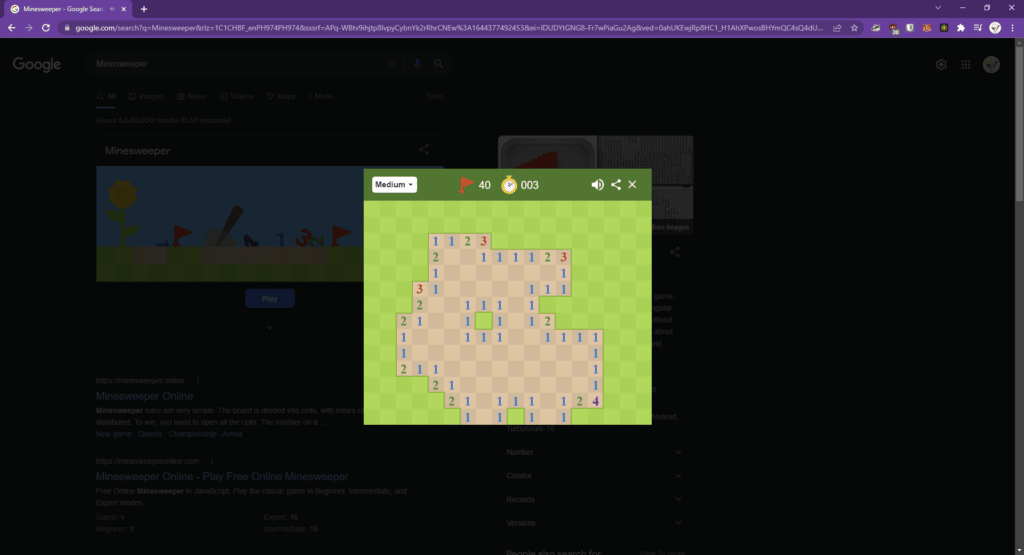
Task: Click the extension icon with the badge number
Action: coord(893,28)
